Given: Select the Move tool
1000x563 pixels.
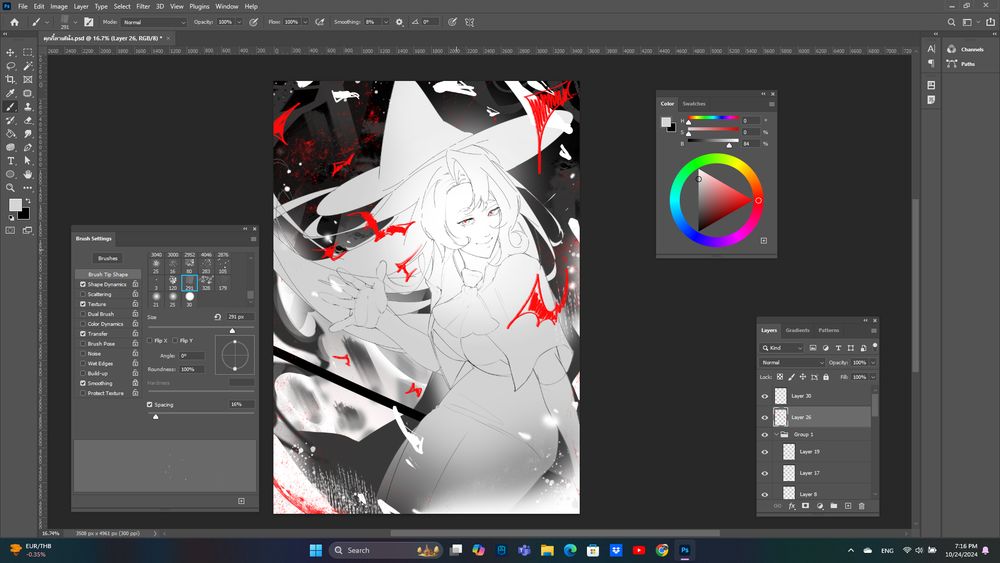Looking at the screenshot, I should 10,52.
